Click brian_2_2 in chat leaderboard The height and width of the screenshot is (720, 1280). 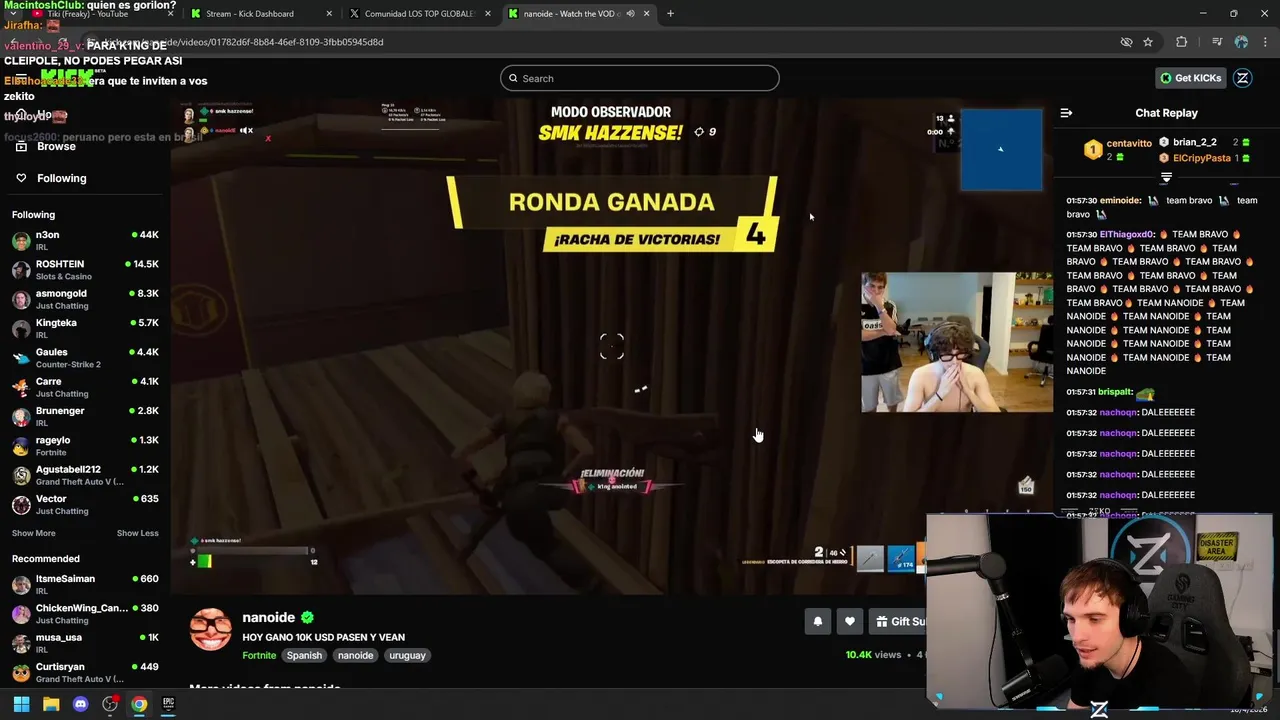pos(1204,142)
